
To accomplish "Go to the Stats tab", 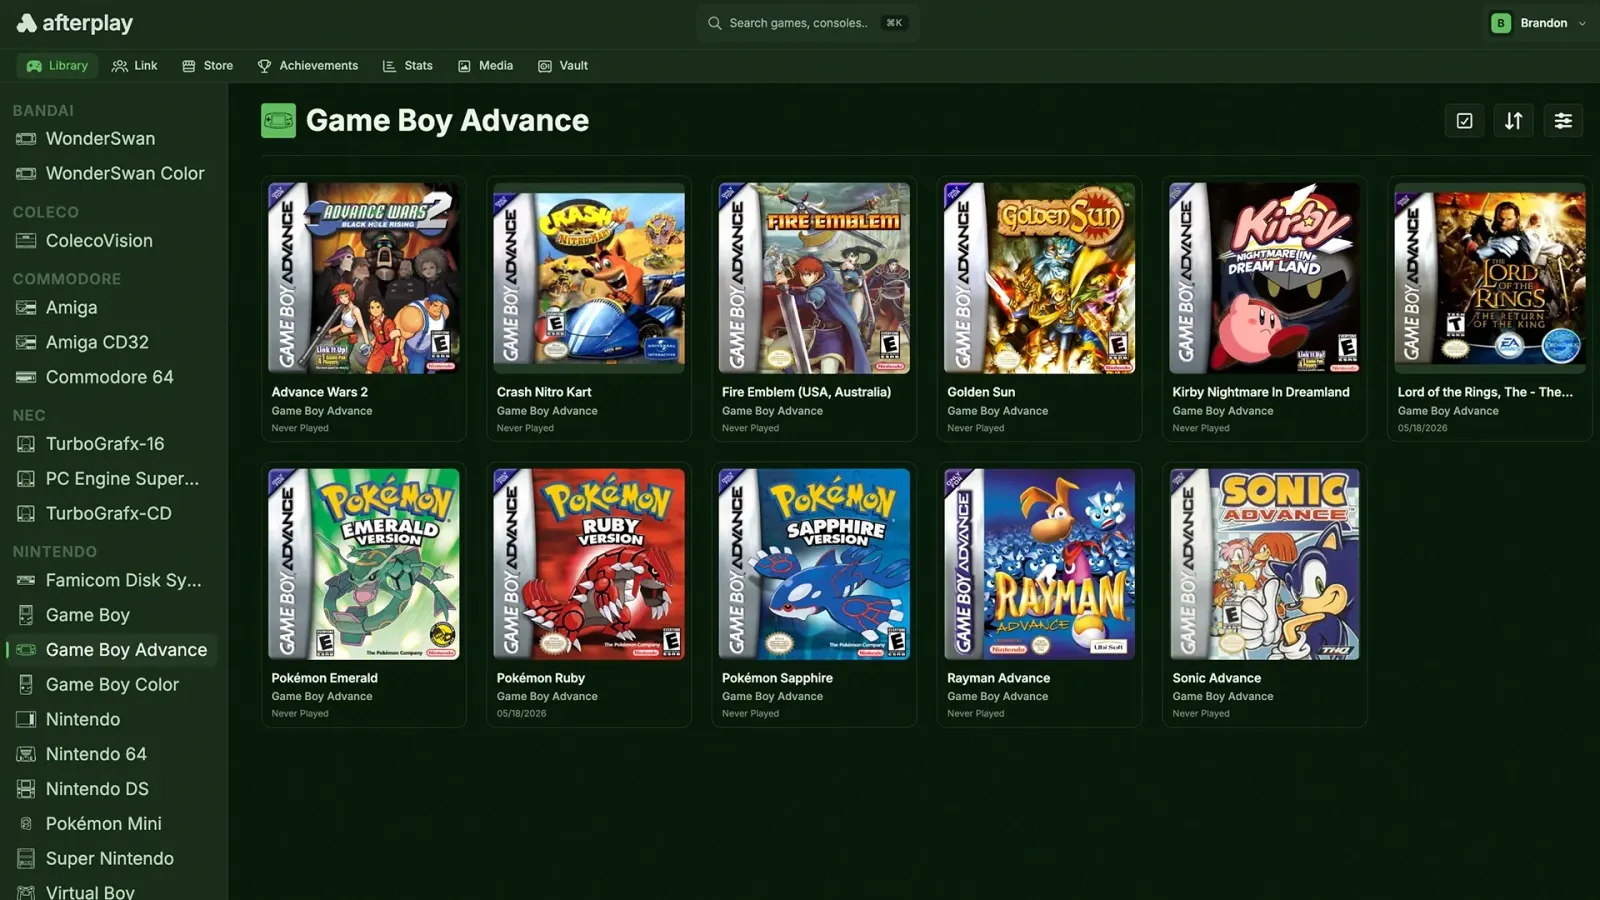I will pos(407,66).
